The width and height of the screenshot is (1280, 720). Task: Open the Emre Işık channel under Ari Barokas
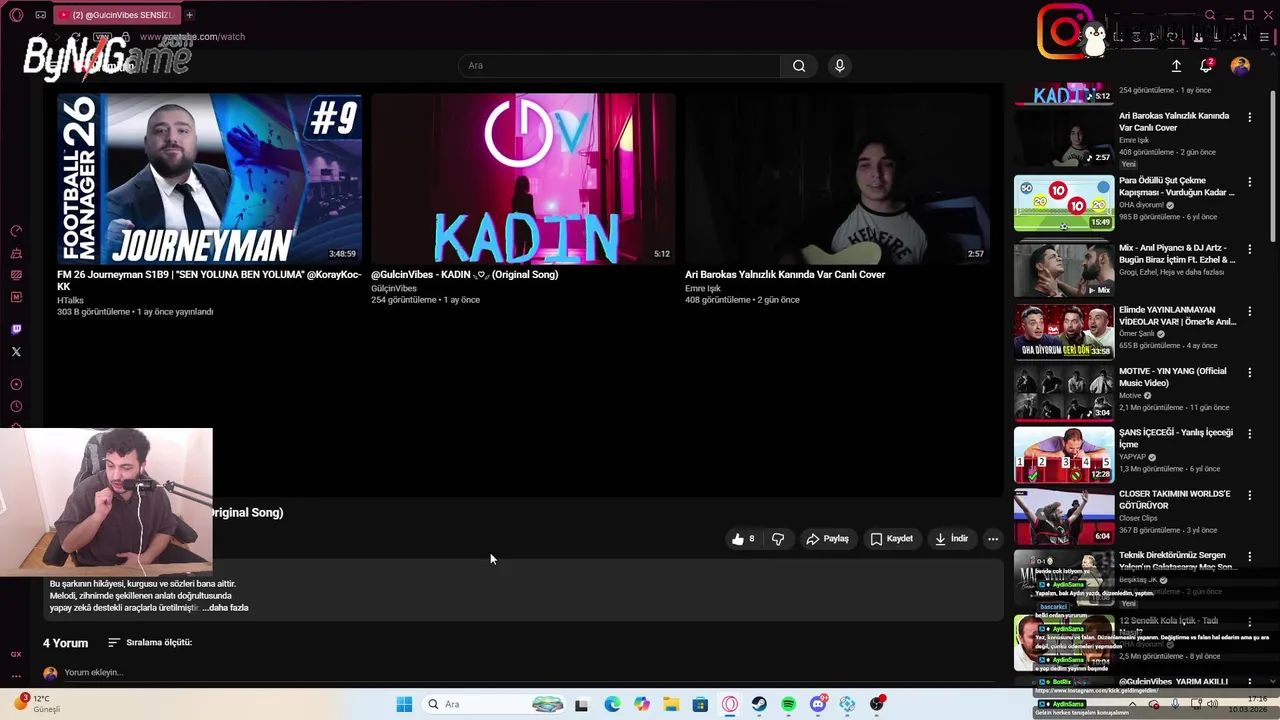coord(703,288)
